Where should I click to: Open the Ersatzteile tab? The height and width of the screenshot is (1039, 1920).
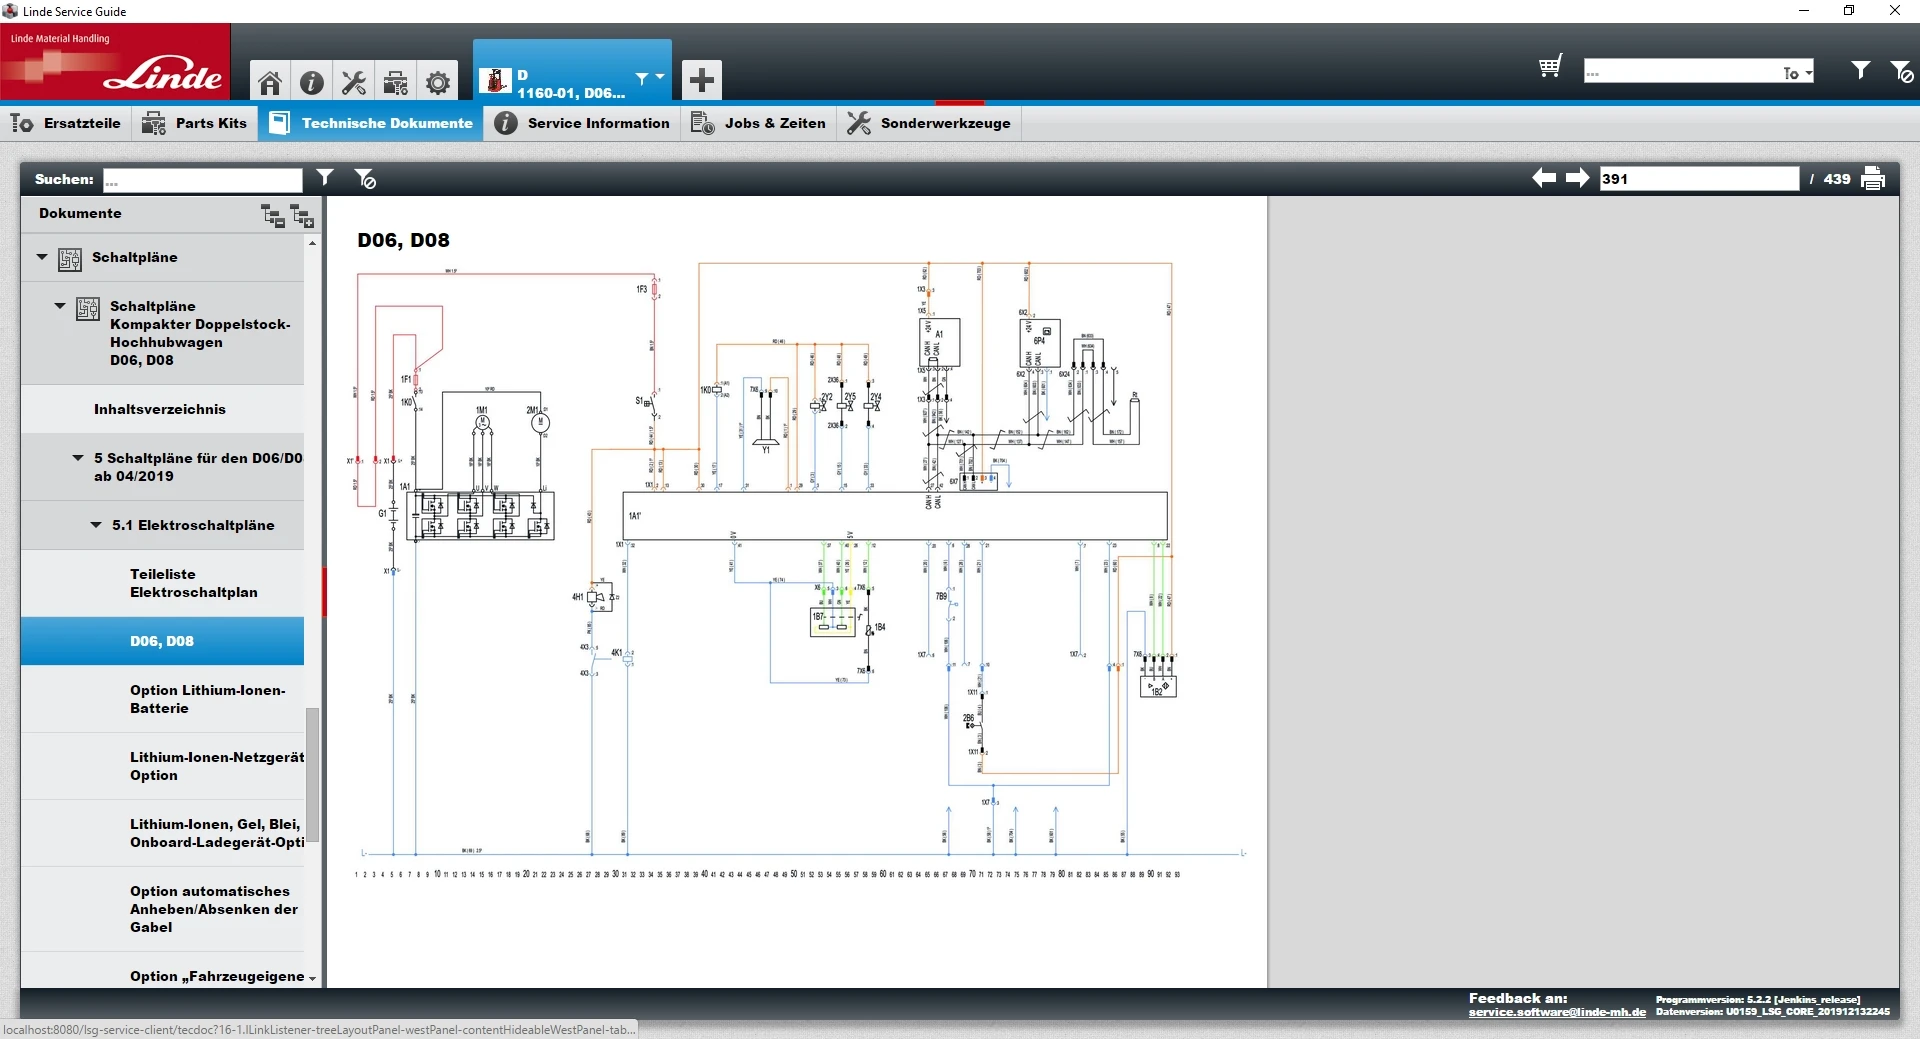[66, 123]
